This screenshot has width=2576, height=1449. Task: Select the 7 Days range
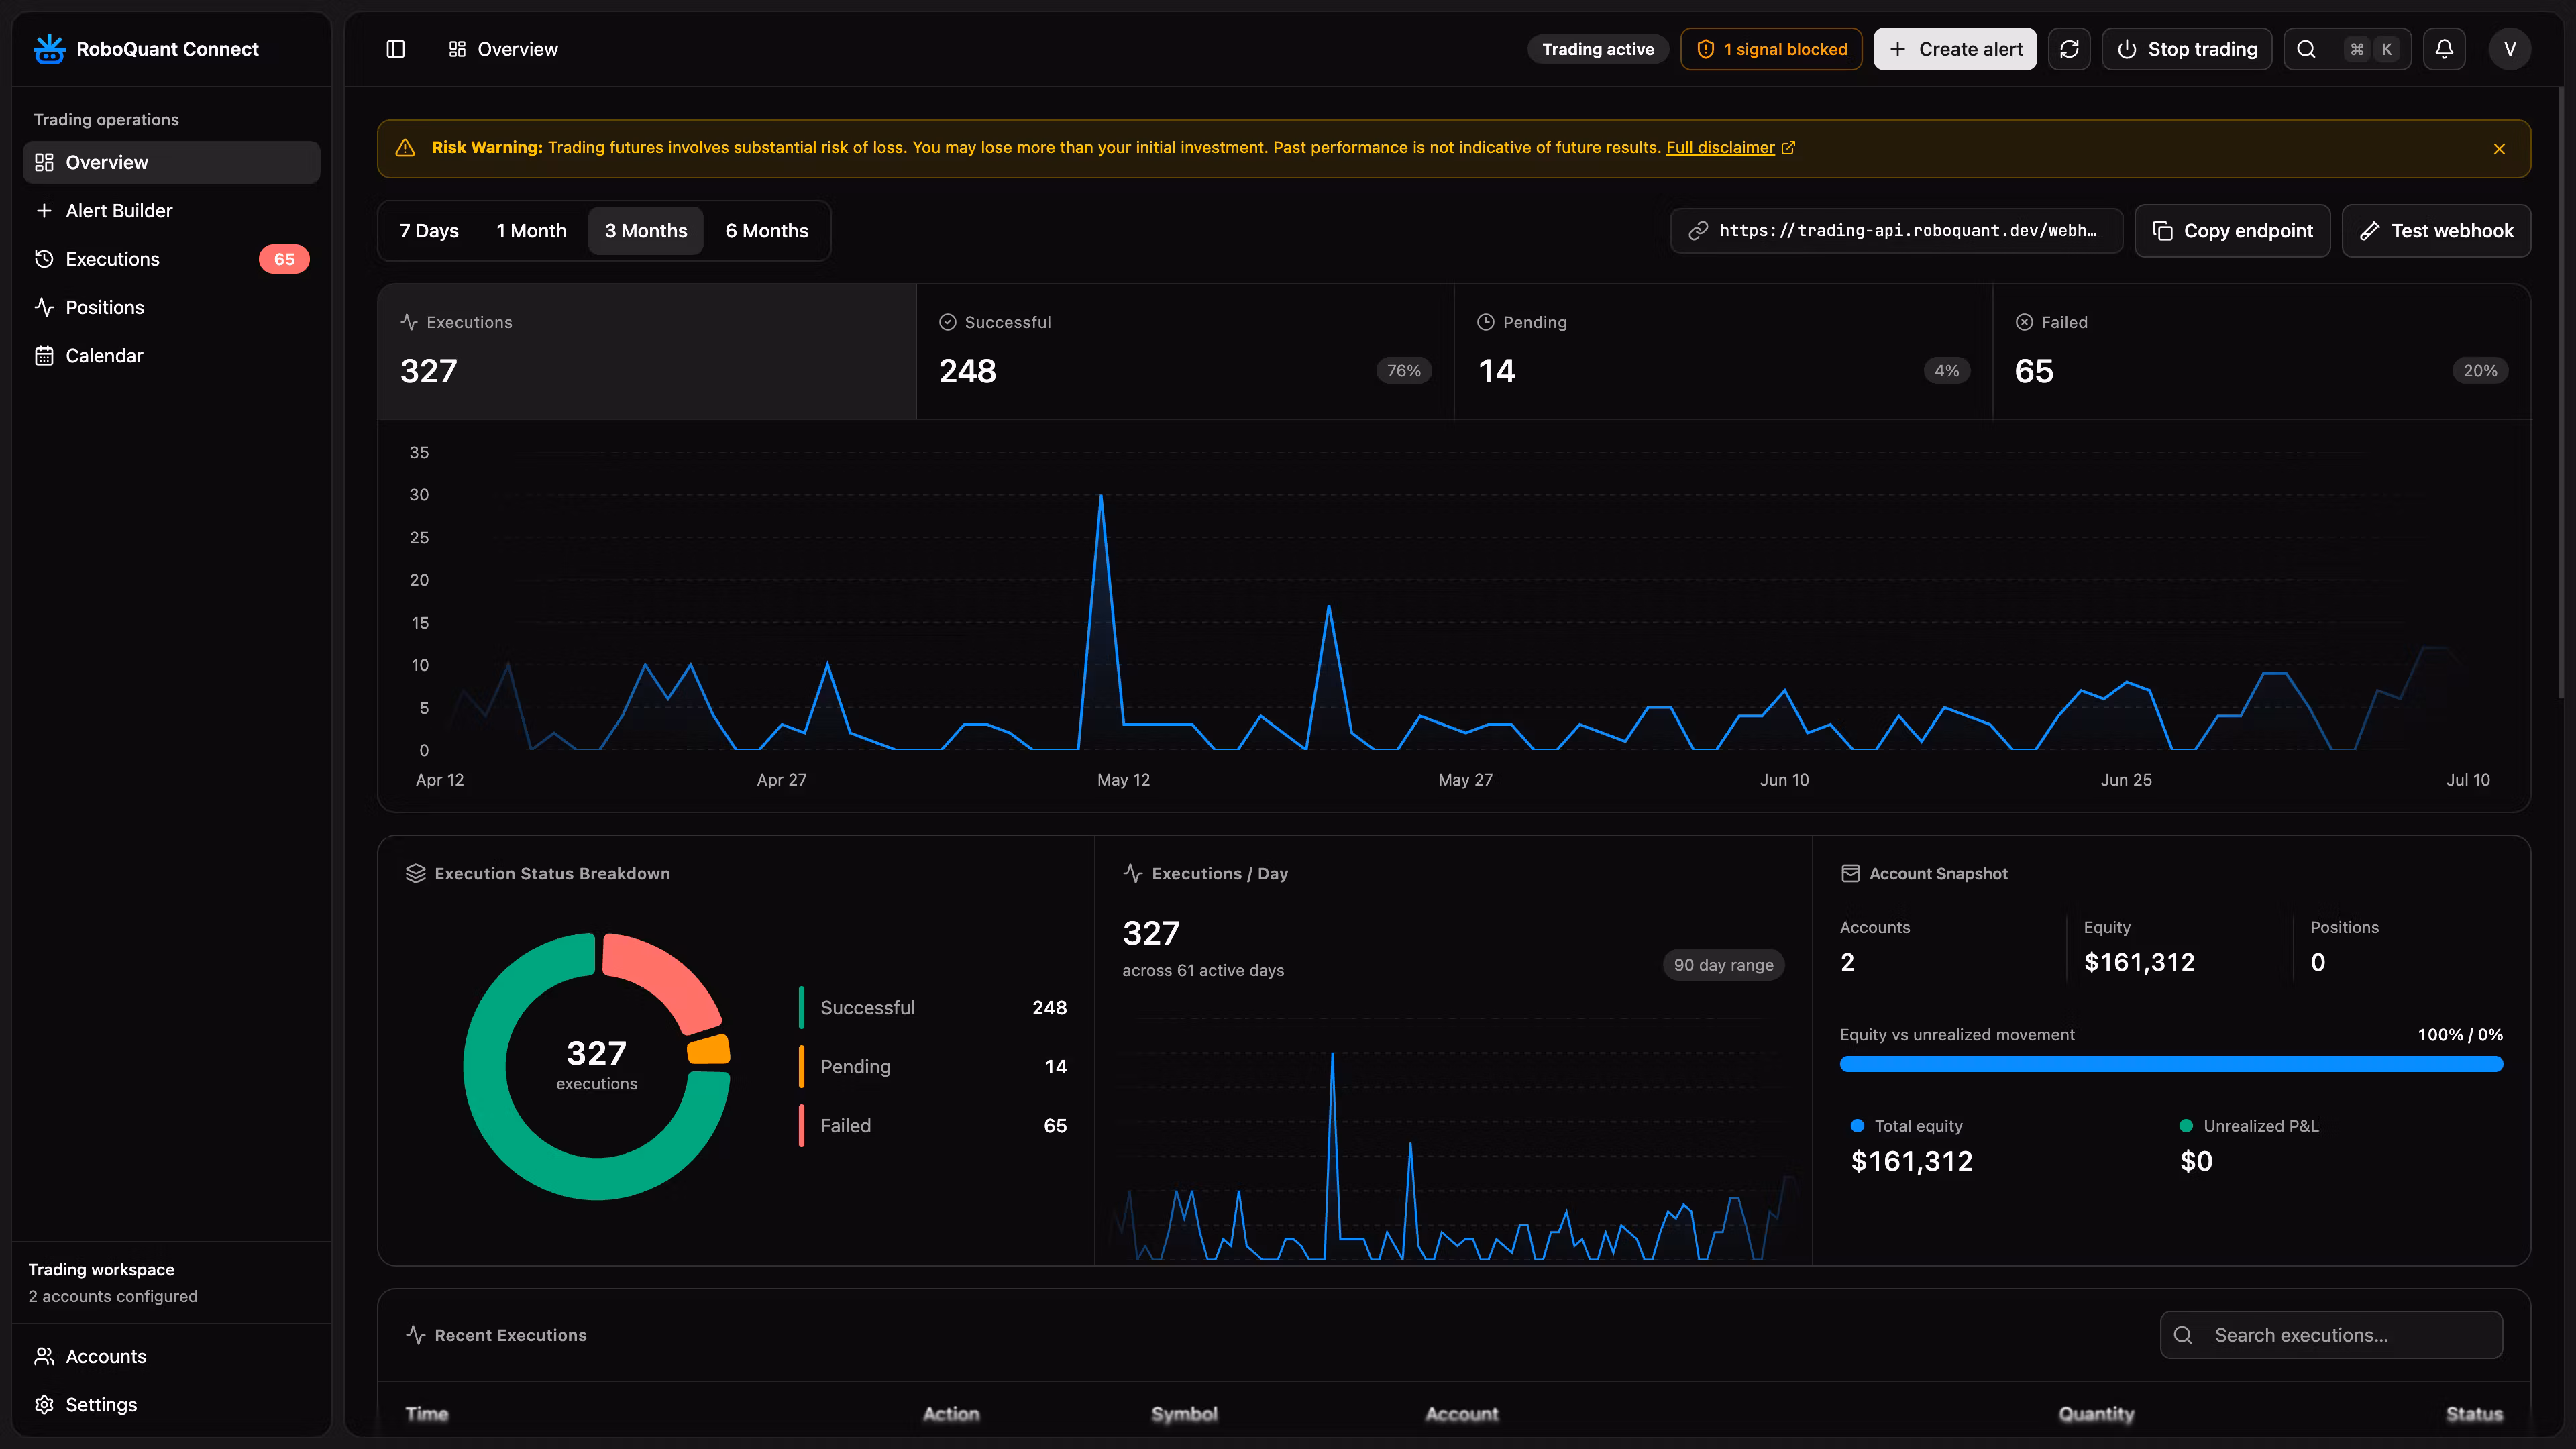point(429,231)
